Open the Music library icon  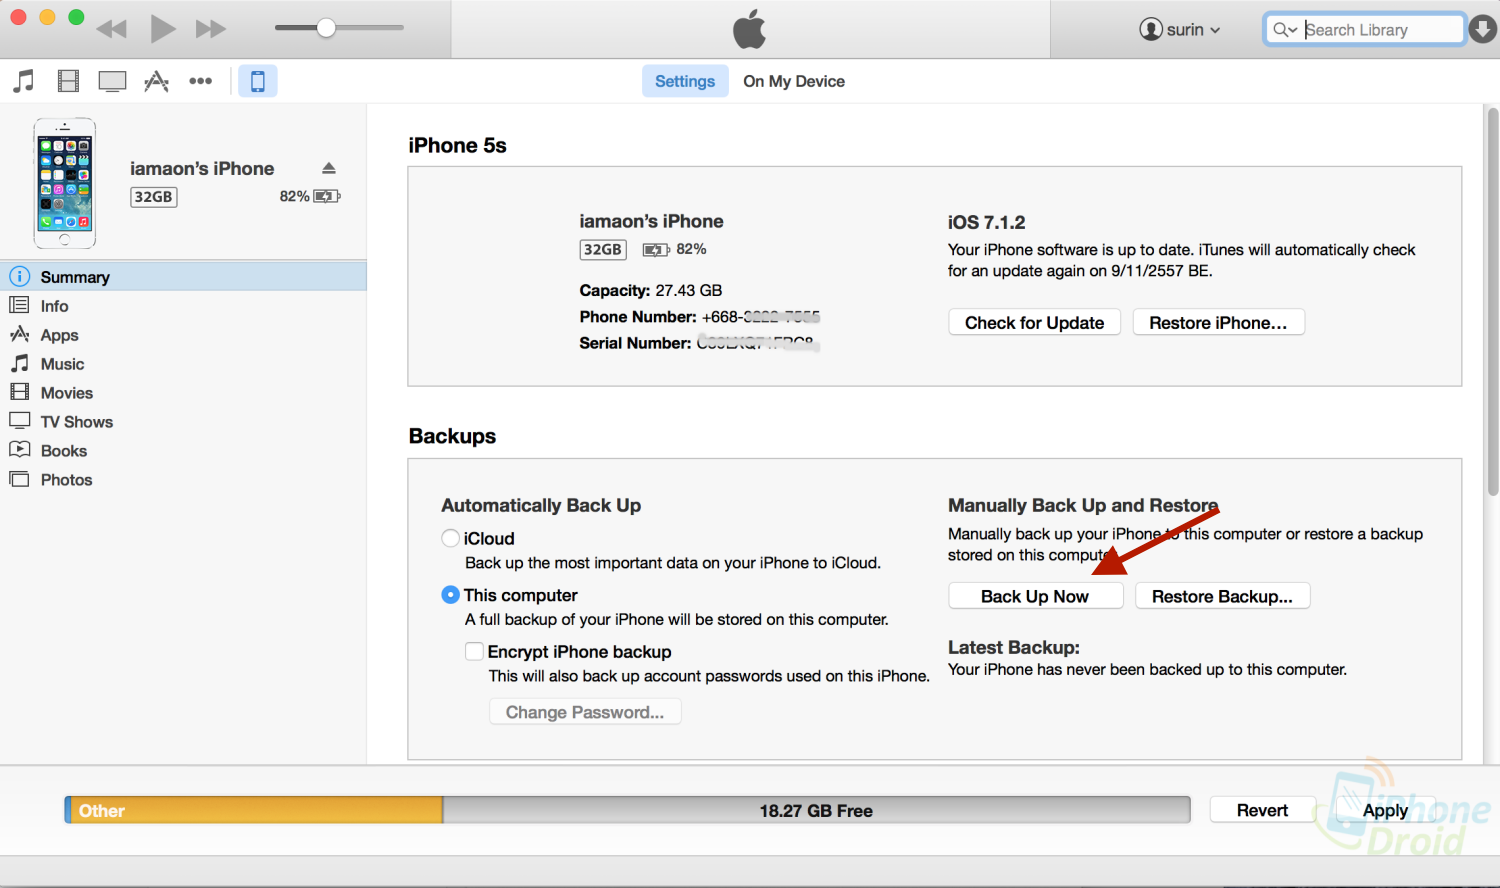click(x=23, y=81)
